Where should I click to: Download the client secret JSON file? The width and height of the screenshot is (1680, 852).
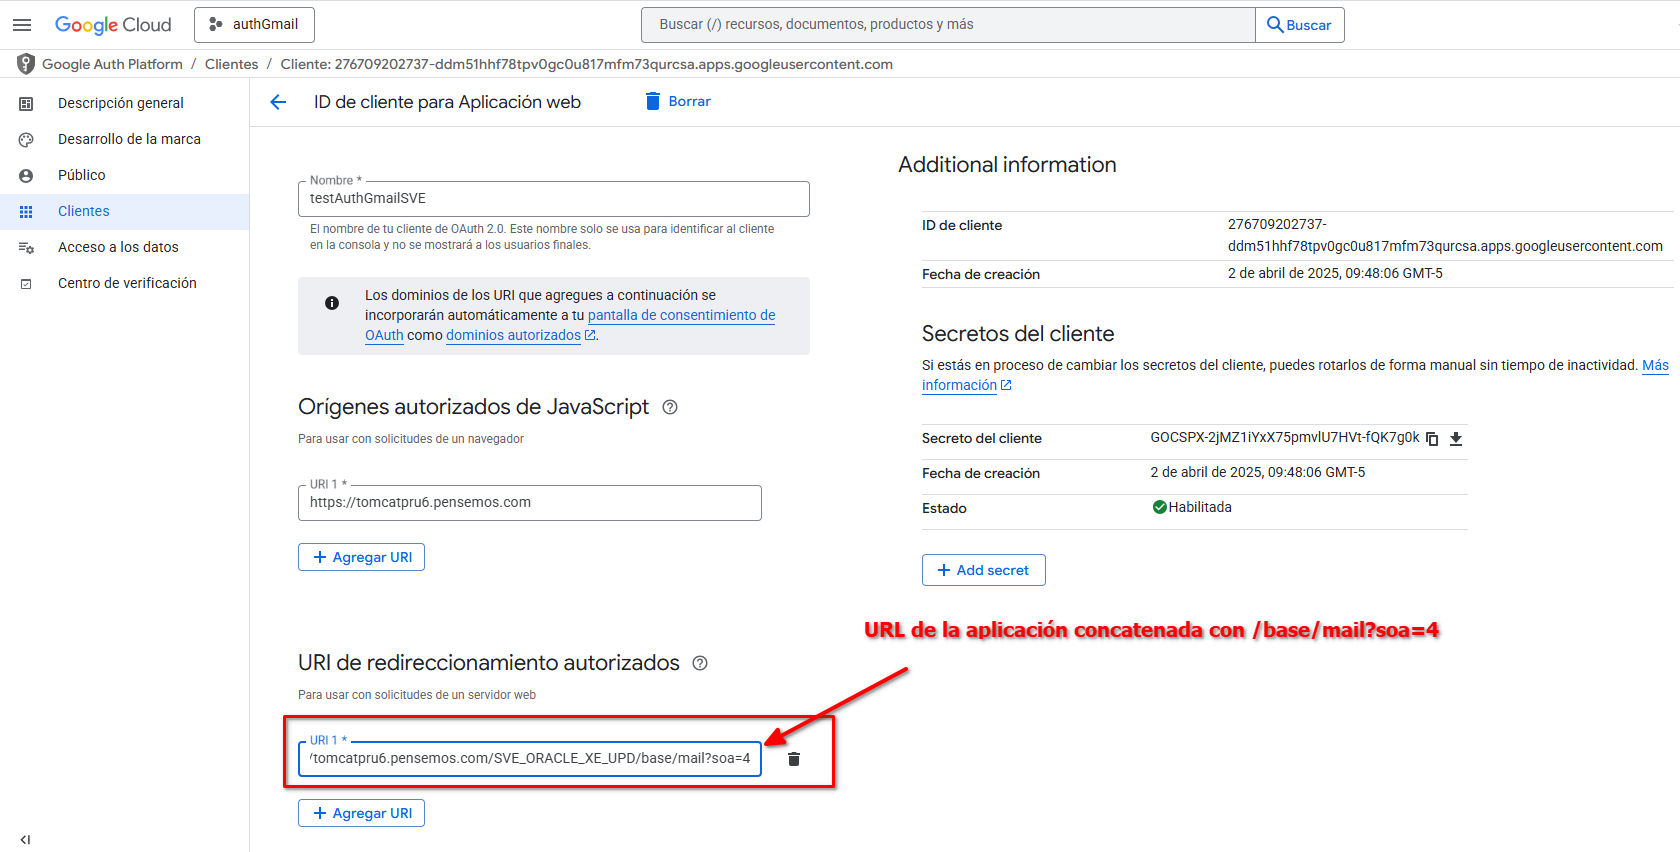(1456, 439)
